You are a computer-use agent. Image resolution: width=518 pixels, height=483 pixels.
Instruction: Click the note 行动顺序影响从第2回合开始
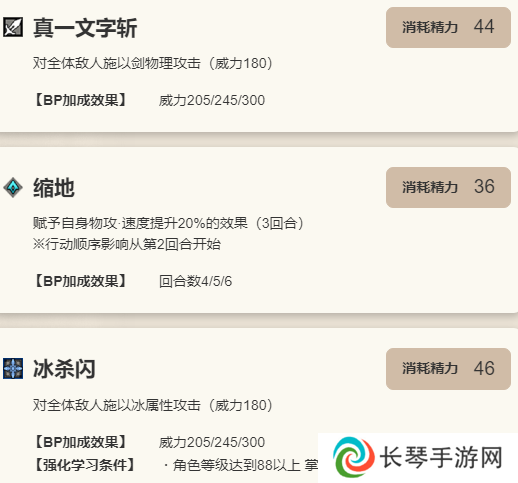(x=127, y=244)
